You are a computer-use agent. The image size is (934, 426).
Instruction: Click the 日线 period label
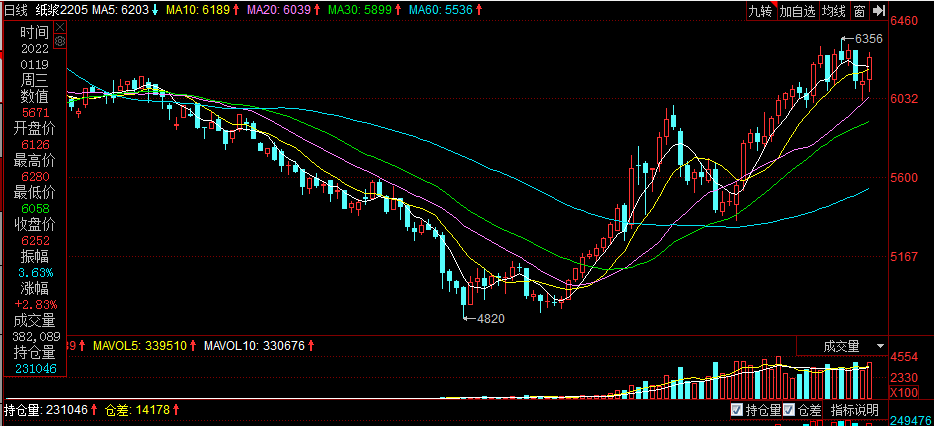(x=15, y=10)
